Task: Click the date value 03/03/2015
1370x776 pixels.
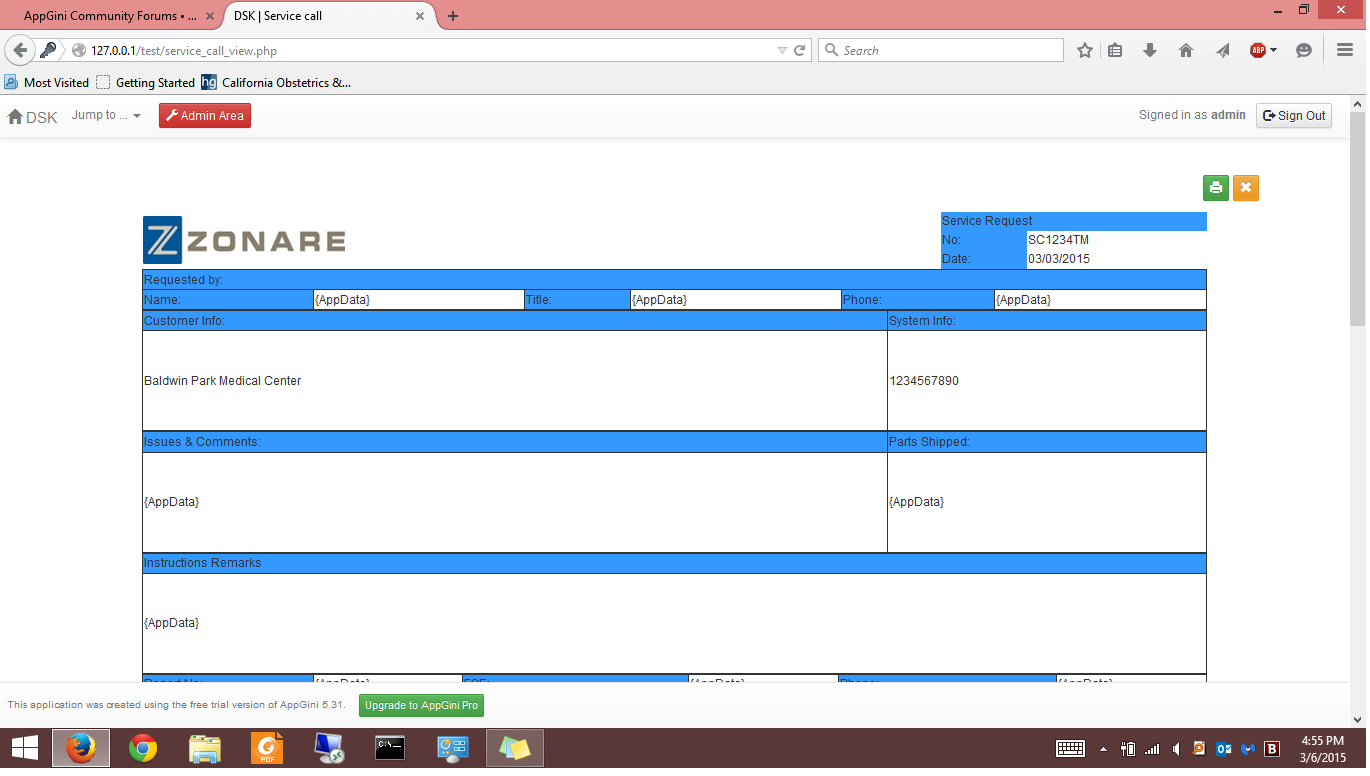Action: (1059, 259)
